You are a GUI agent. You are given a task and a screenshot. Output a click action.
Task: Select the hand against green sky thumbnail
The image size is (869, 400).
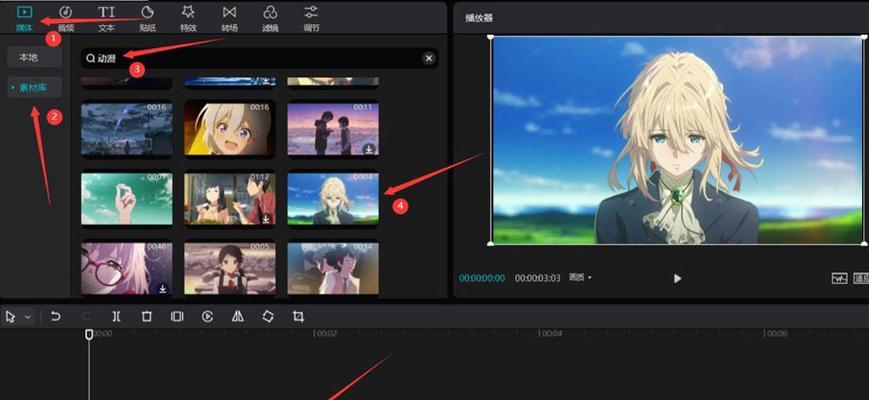click(x=127, y=199)
